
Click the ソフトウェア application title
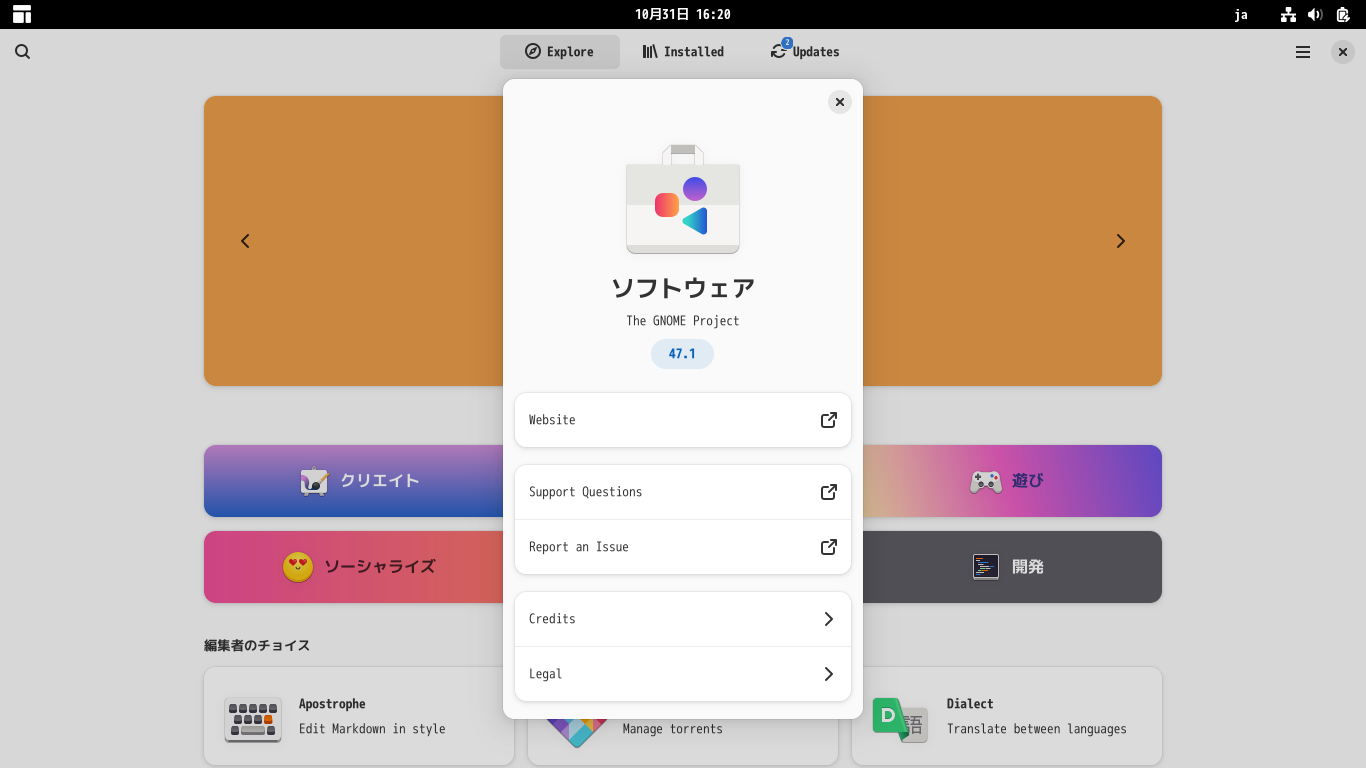pyautogui.click(x=683, y=288)
